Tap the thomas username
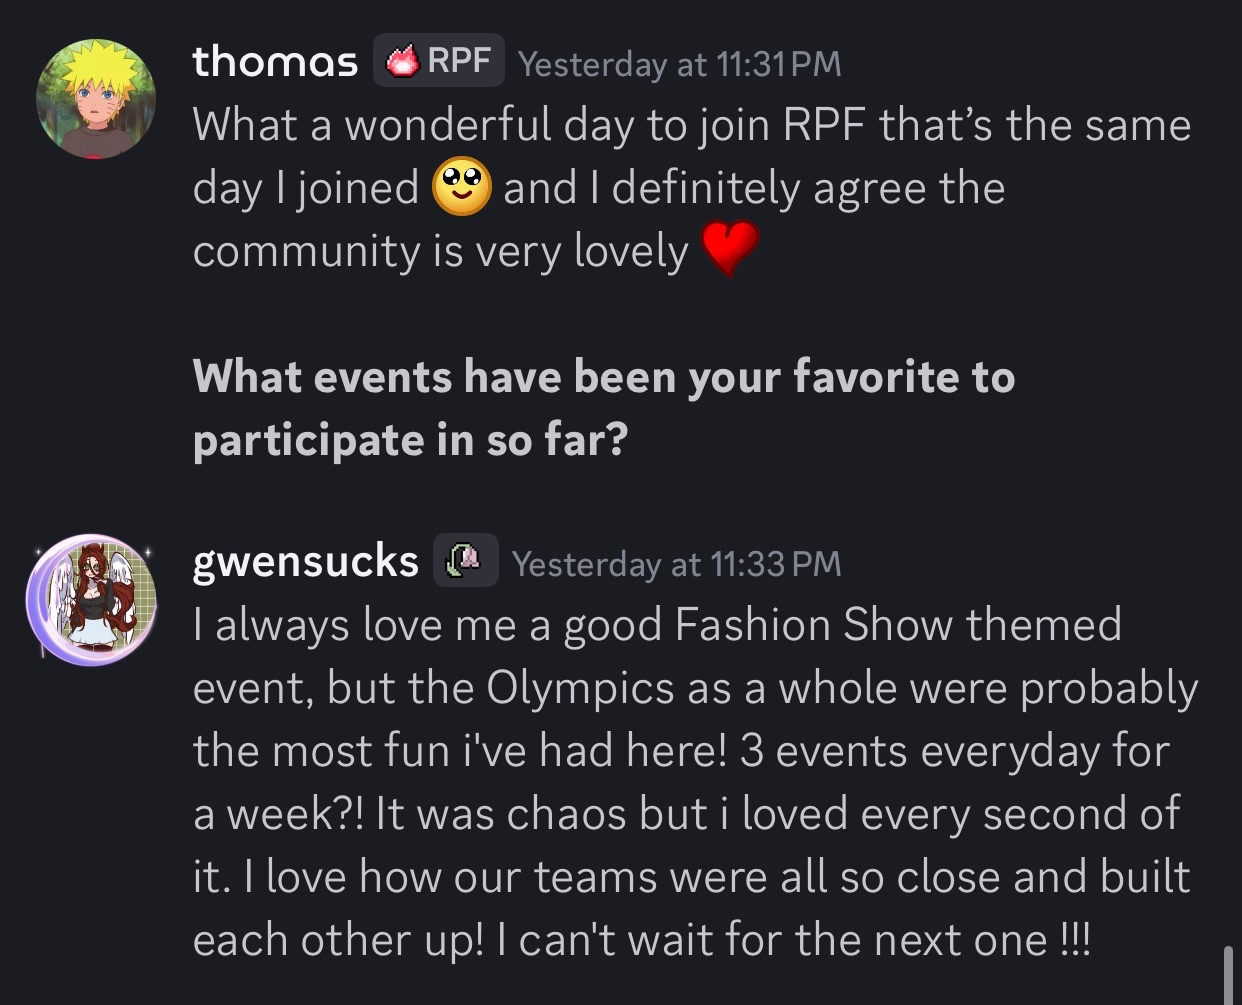The width and height of the screenshot is (1242, 1005). (275, 62)
